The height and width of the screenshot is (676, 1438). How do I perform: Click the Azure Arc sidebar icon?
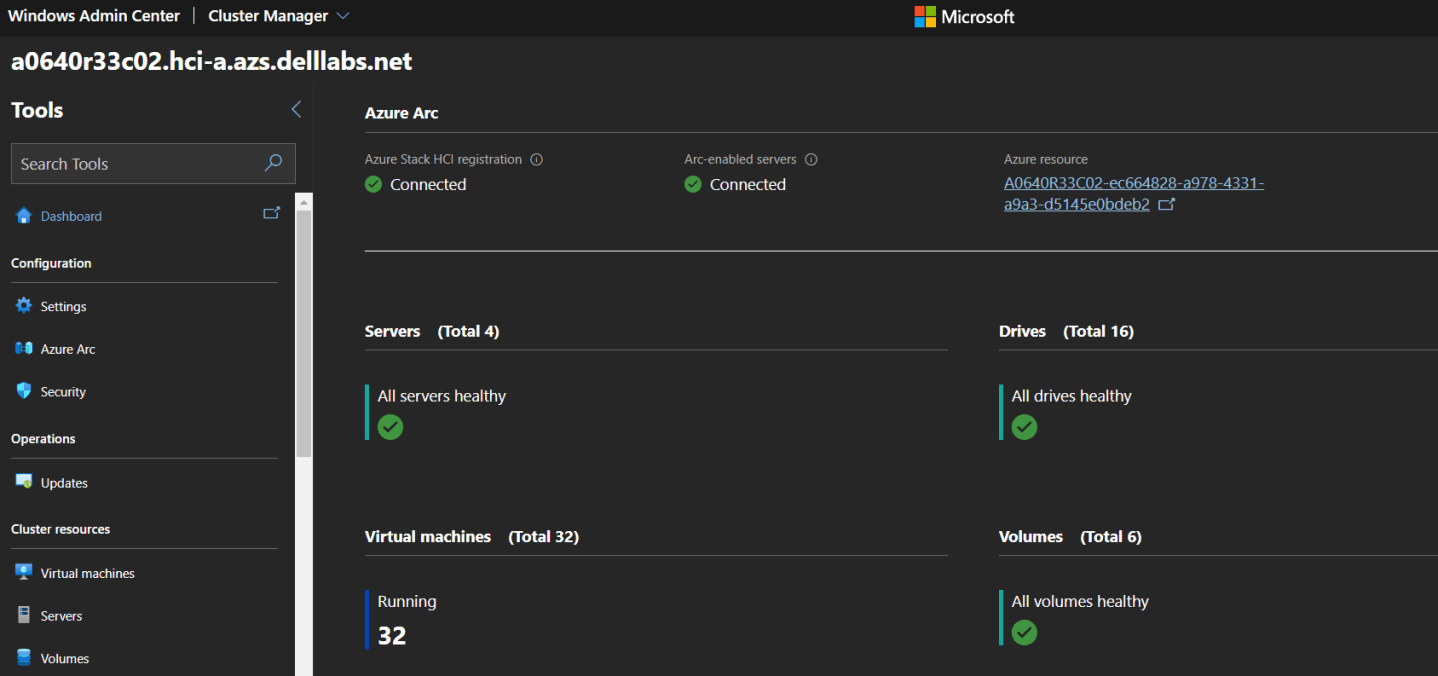[x=24, y=349]
